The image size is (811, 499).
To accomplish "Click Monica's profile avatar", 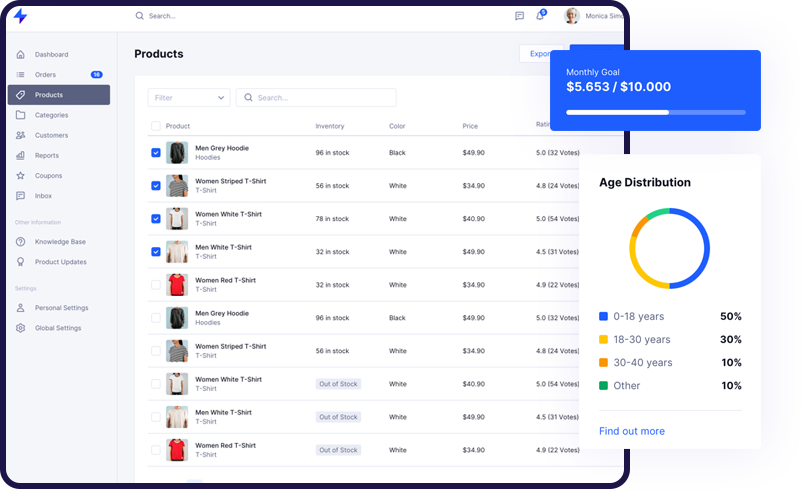I will (x=572, y=16).
